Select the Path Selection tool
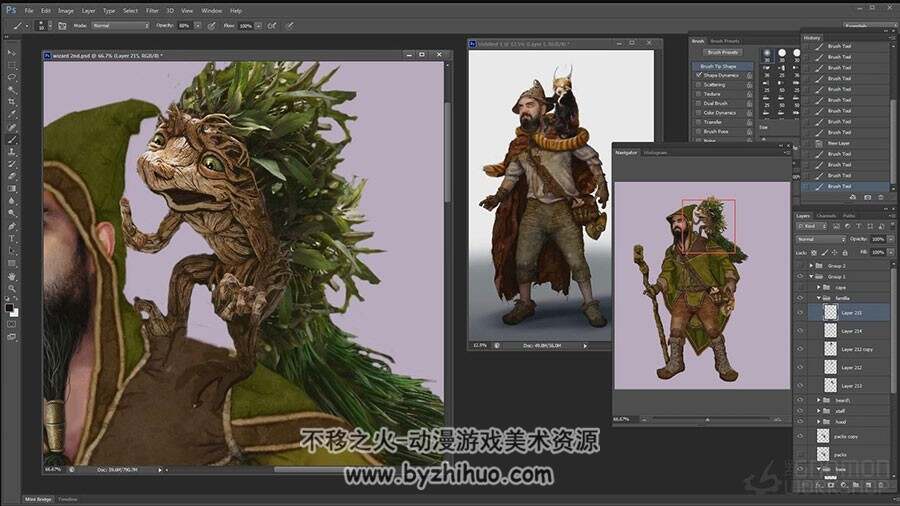 (11, 251)
